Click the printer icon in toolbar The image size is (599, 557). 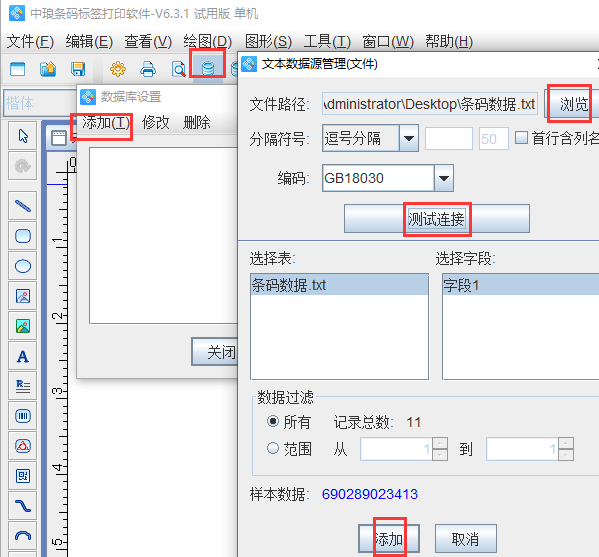coord(148,69)
